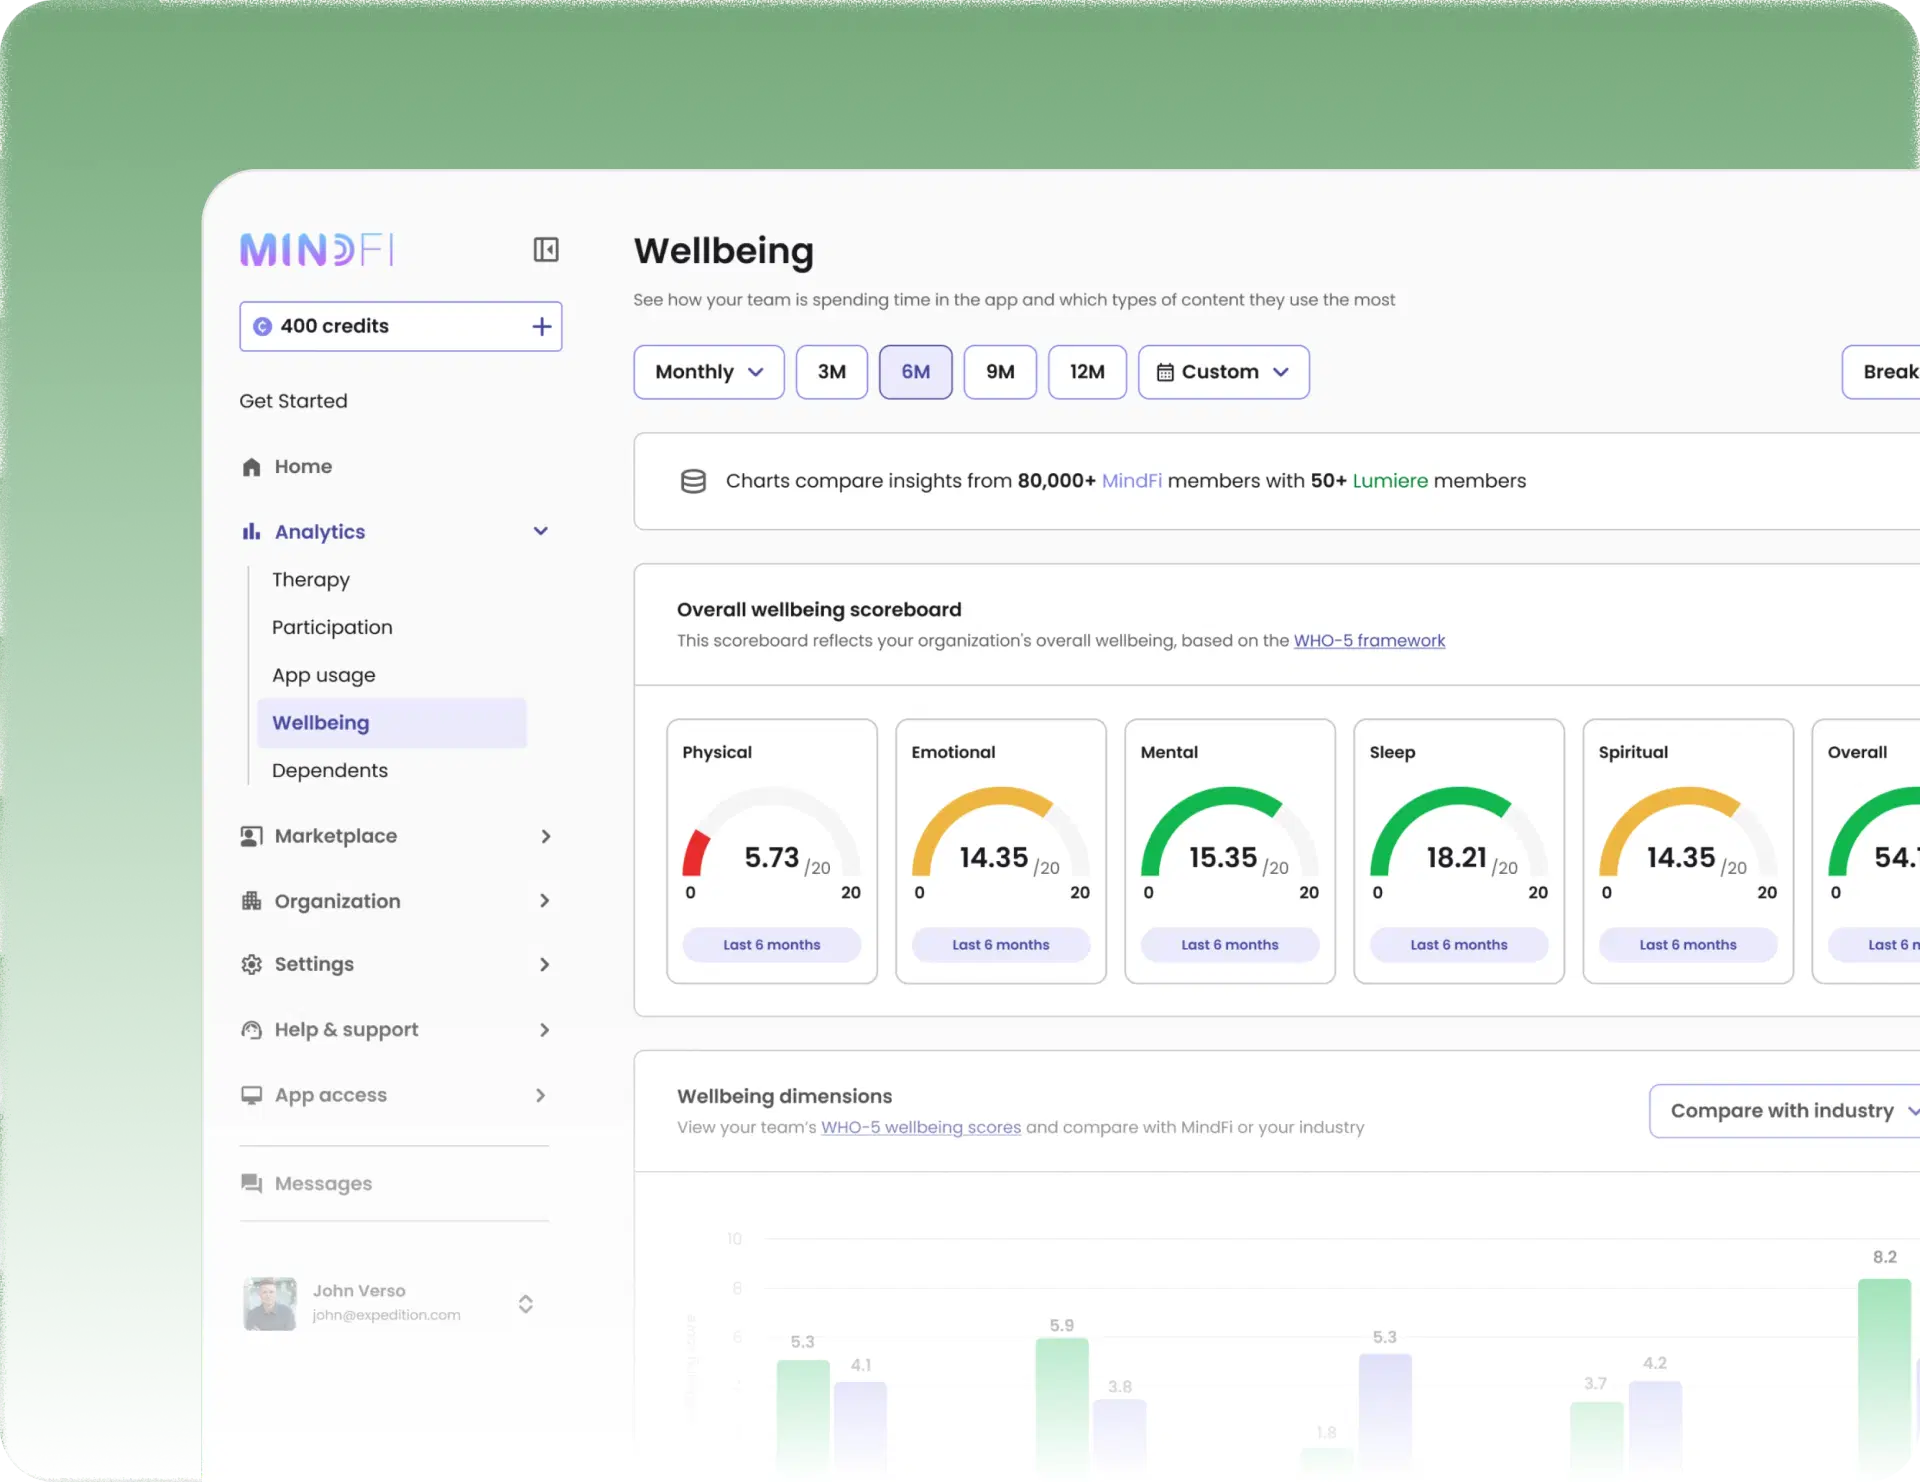Go to App usage analytics
Screen dimensions: 1920x1482
click(324, 675)
